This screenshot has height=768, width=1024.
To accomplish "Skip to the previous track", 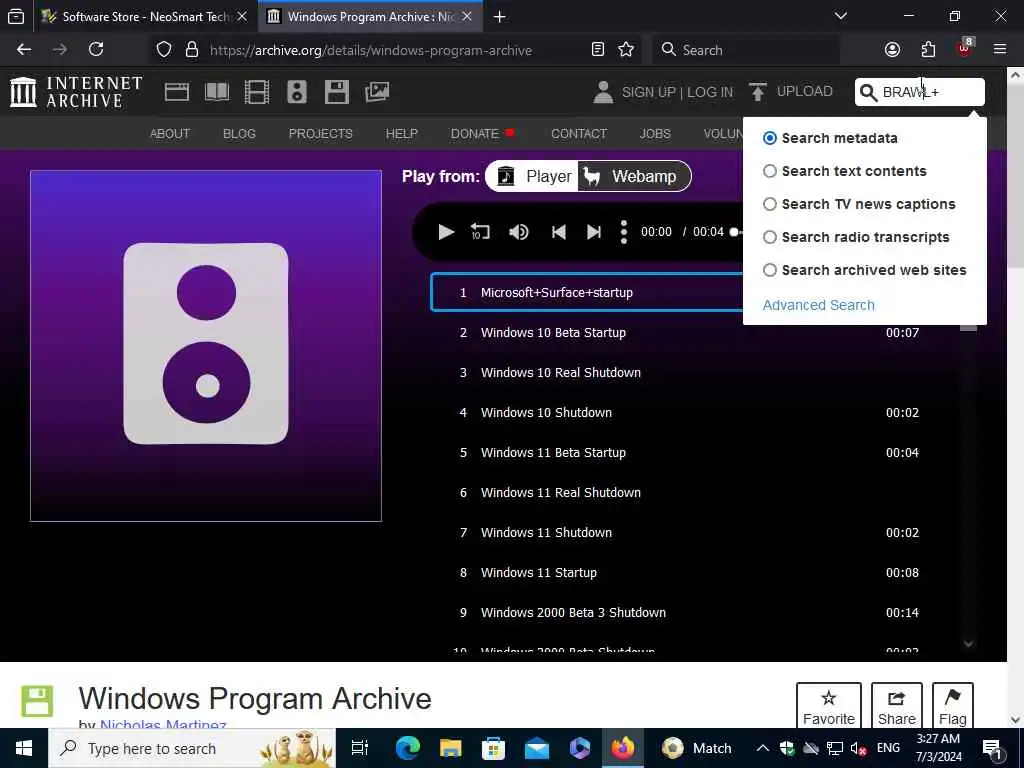I will pyautogui.click(x=558, y=232).
